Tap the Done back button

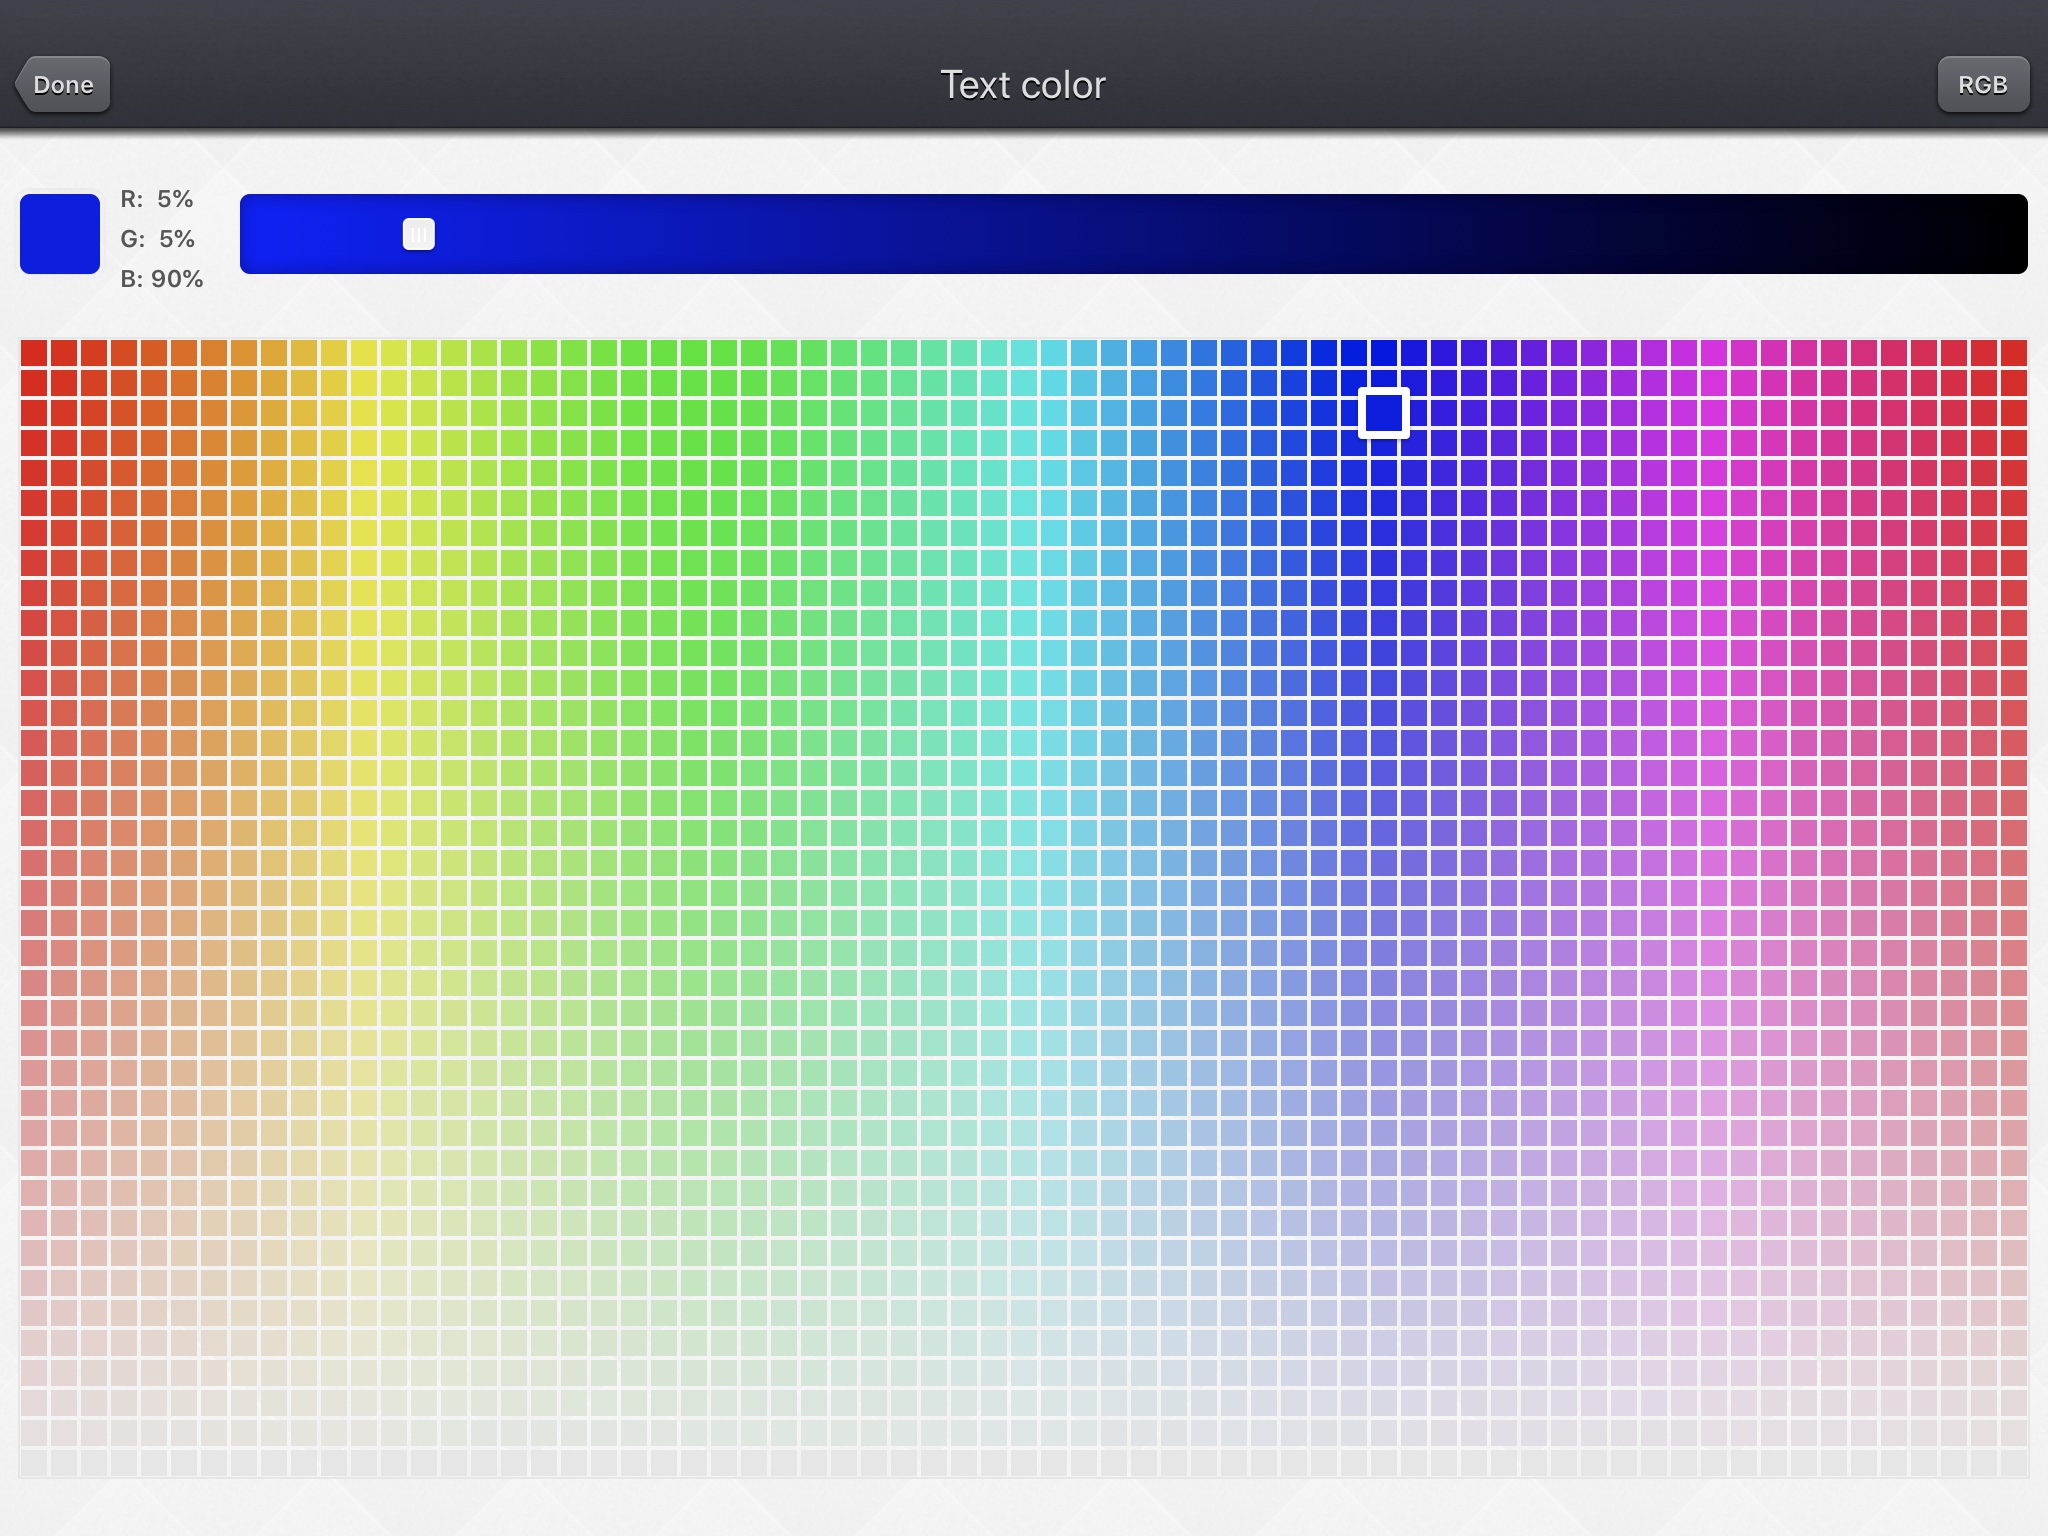(x=63, y=85)
